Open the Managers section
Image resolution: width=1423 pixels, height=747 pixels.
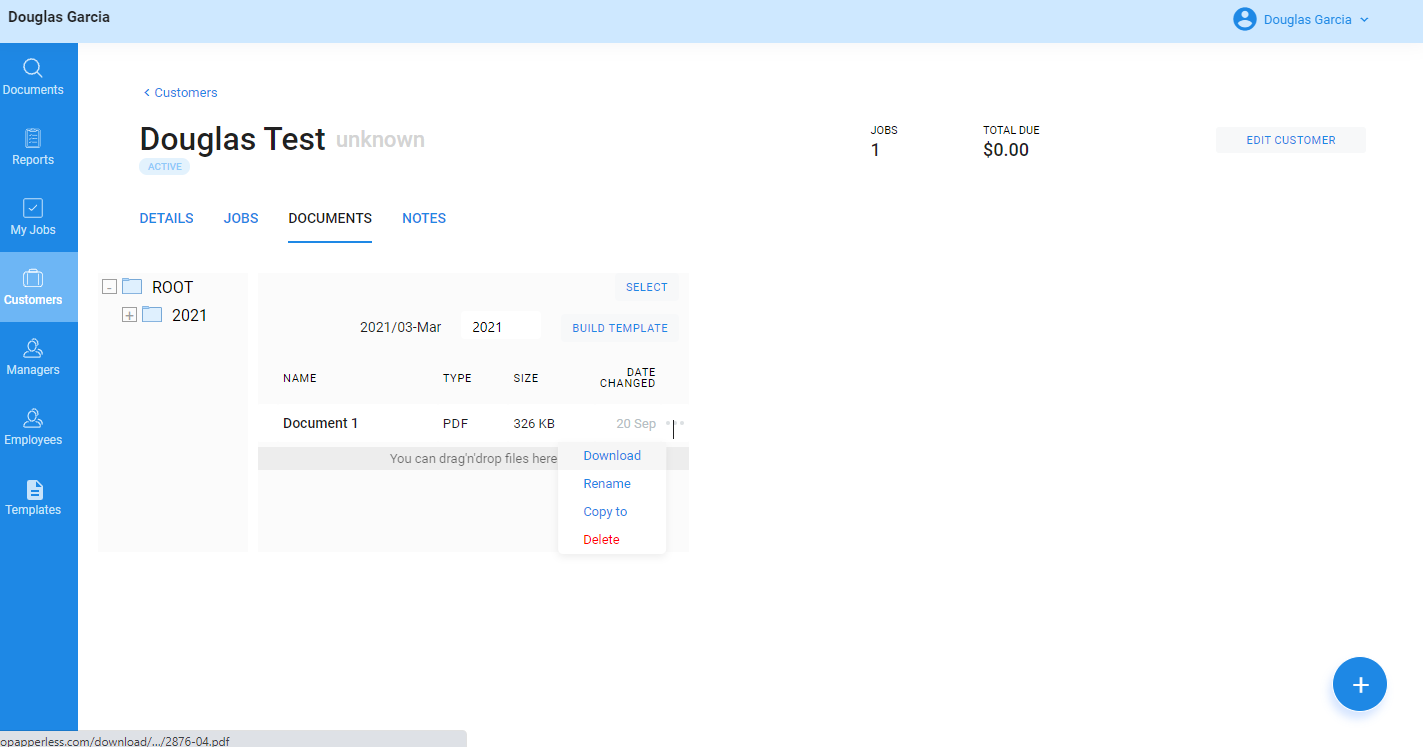coord(33,356)
